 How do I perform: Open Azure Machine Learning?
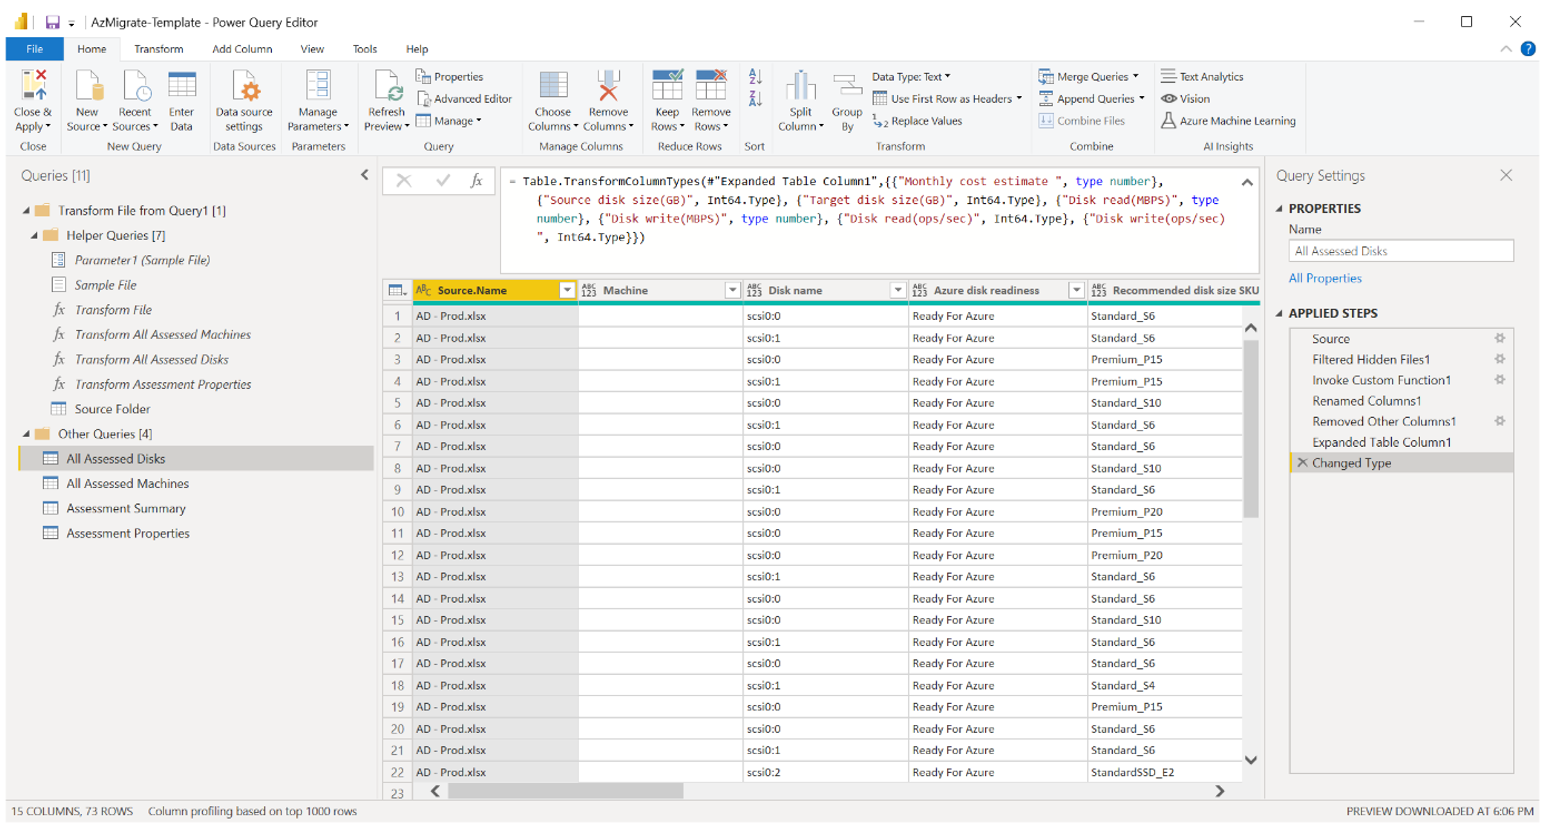pyautogui.click(x=1228, y=121)
